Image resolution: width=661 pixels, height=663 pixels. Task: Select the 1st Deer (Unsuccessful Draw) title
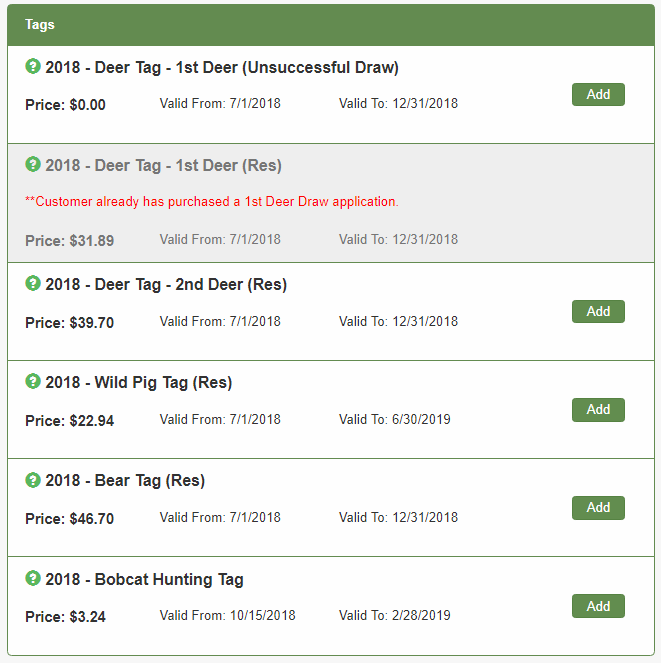coord(222,68)
